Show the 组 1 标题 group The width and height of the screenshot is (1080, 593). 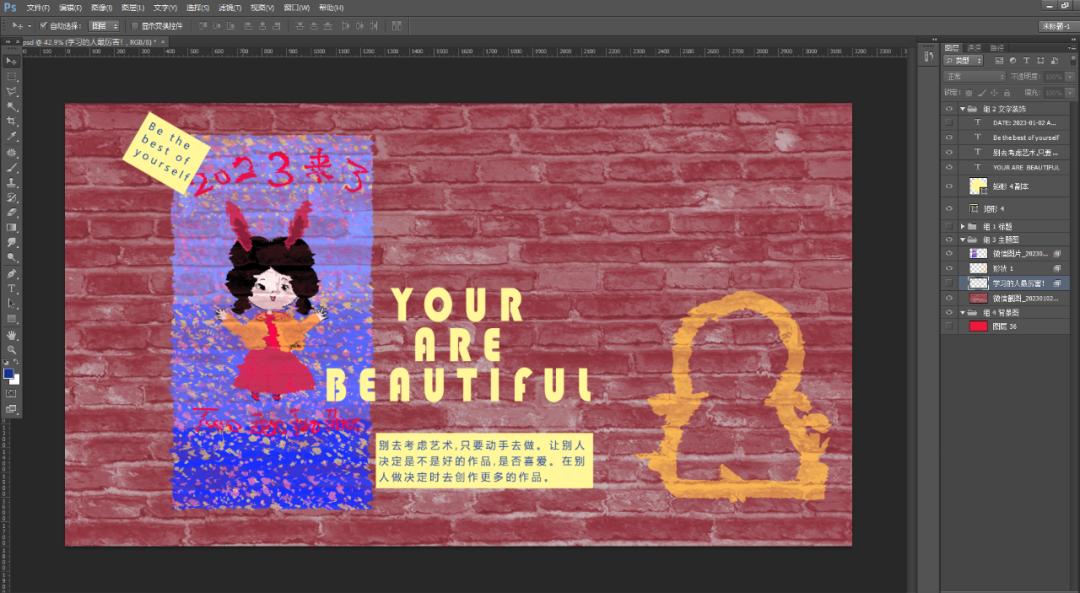point(950,227)
